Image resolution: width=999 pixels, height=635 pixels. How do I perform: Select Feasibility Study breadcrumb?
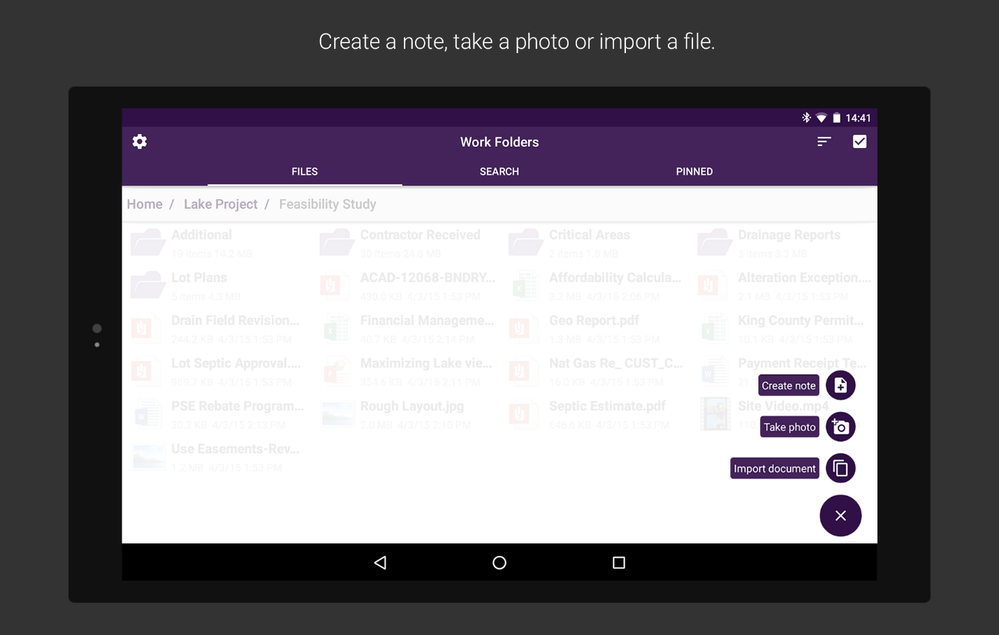(327, 204)
